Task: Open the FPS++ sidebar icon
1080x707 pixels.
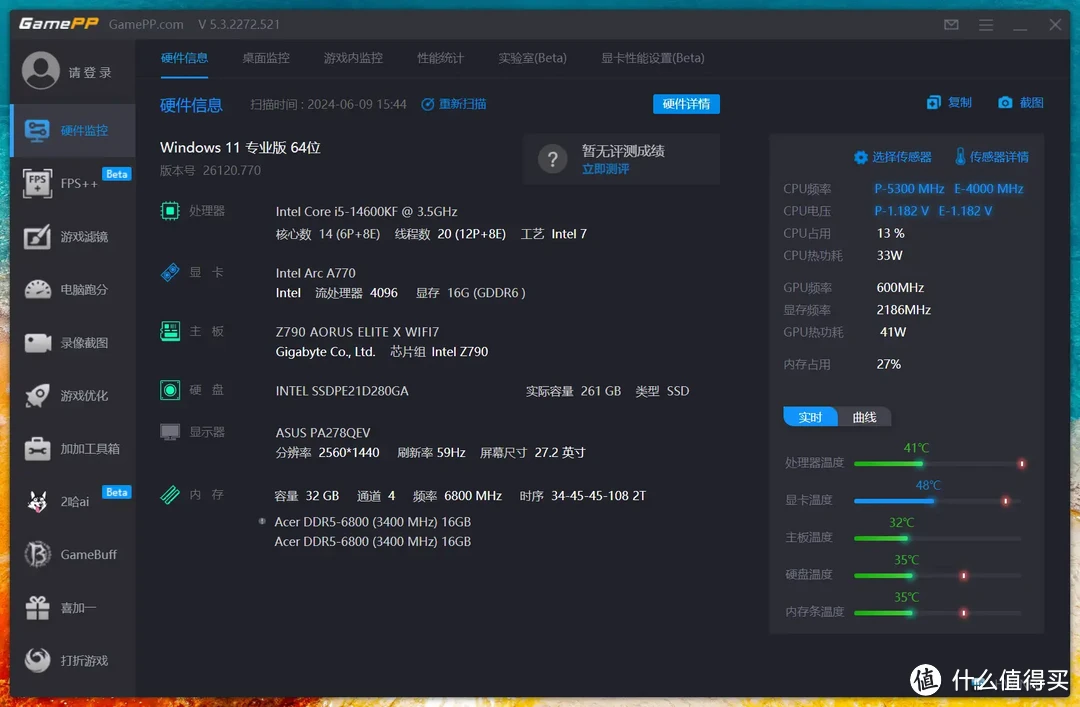Action: (x=37, y=183)
